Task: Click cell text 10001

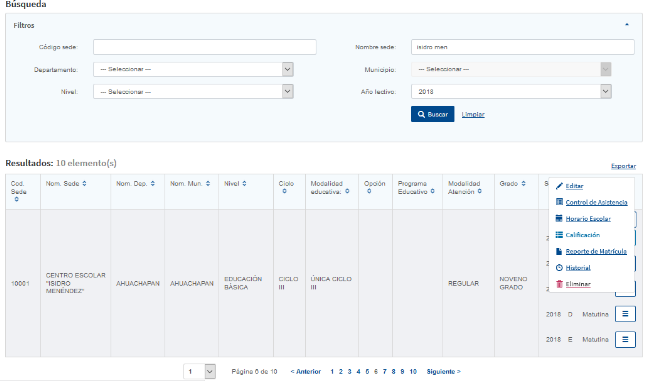Action: (x=20, y=283)
